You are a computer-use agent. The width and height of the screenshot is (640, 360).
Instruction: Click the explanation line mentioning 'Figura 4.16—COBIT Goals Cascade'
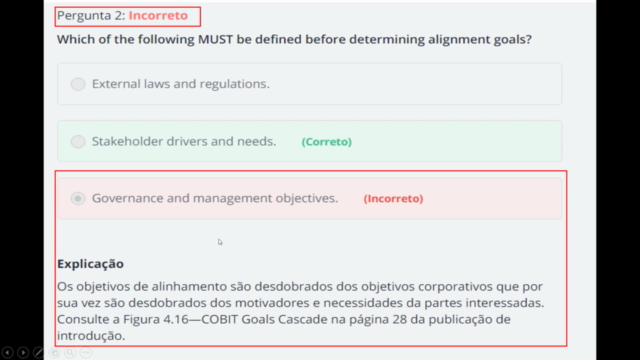tap(284, 319)
